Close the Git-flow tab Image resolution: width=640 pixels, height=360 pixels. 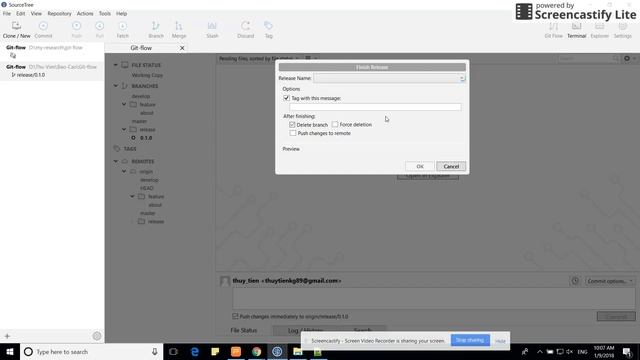(182, 48)
